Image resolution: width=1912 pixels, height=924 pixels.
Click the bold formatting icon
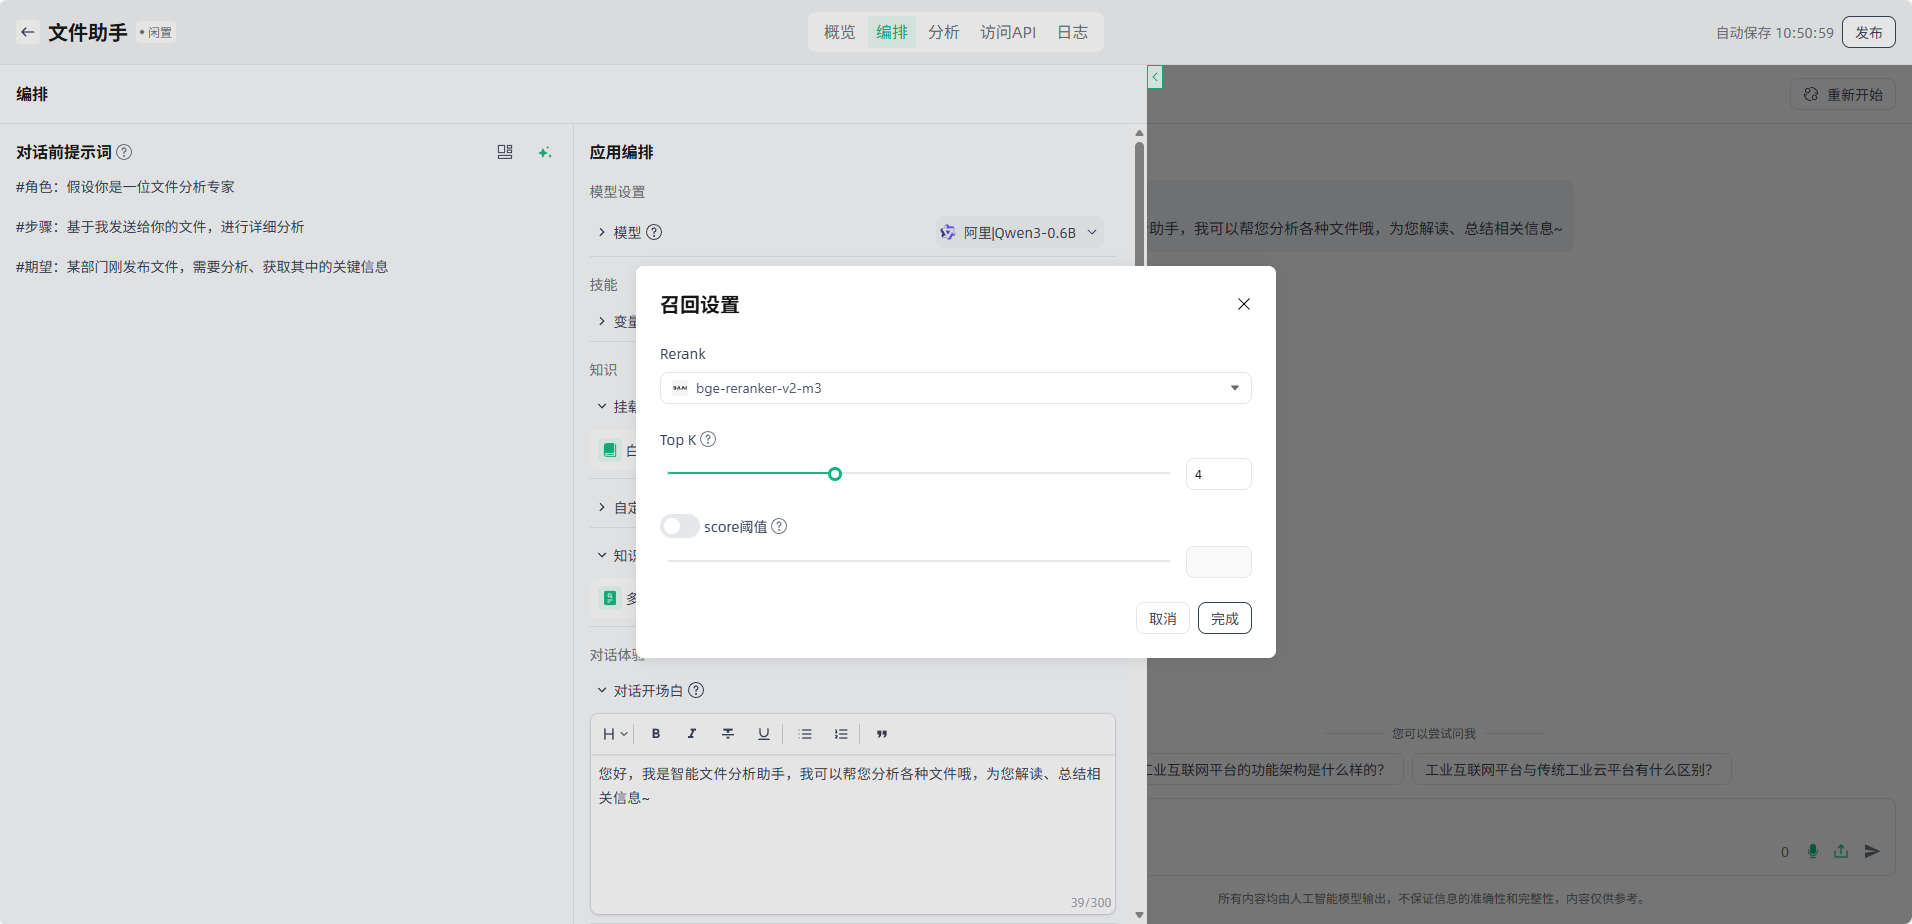[656, 734]
